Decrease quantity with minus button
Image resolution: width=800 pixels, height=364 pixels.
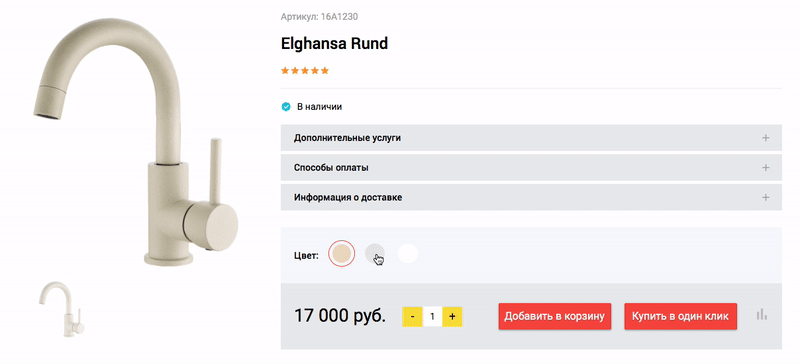[412, 317]
